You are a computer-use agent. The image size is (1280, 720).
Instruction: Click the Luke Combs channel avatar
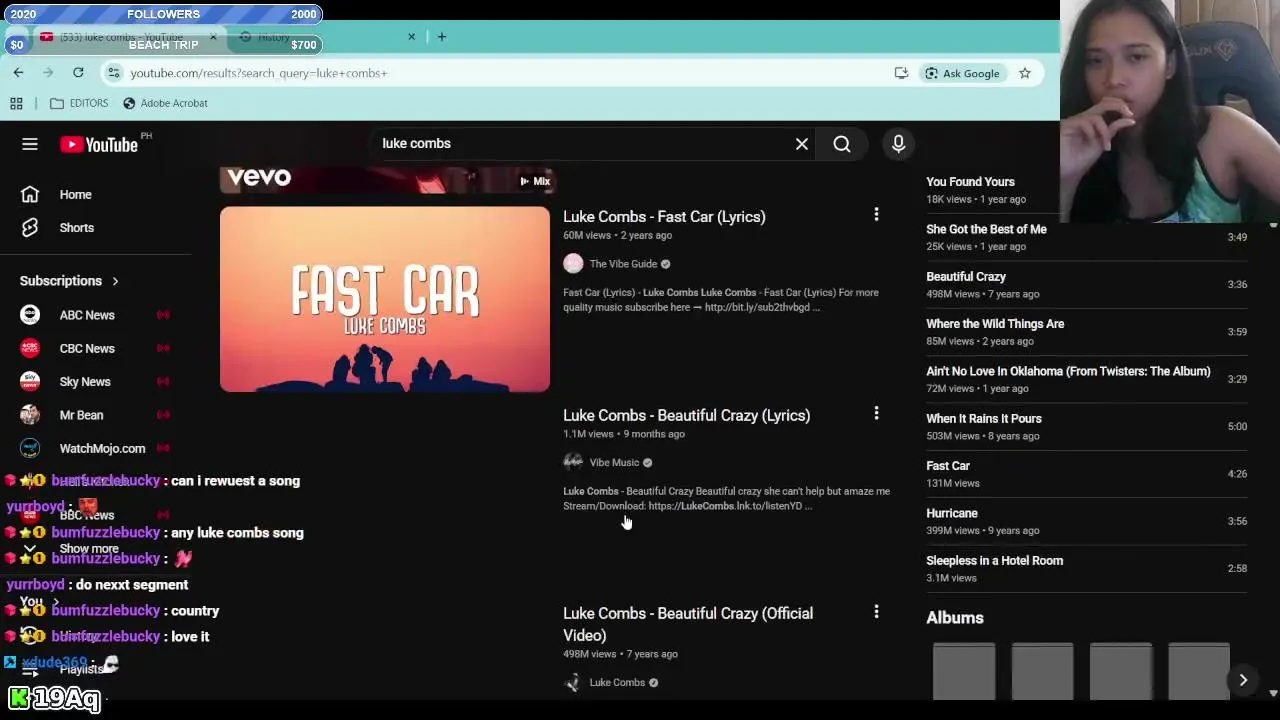tap(573, 682)
